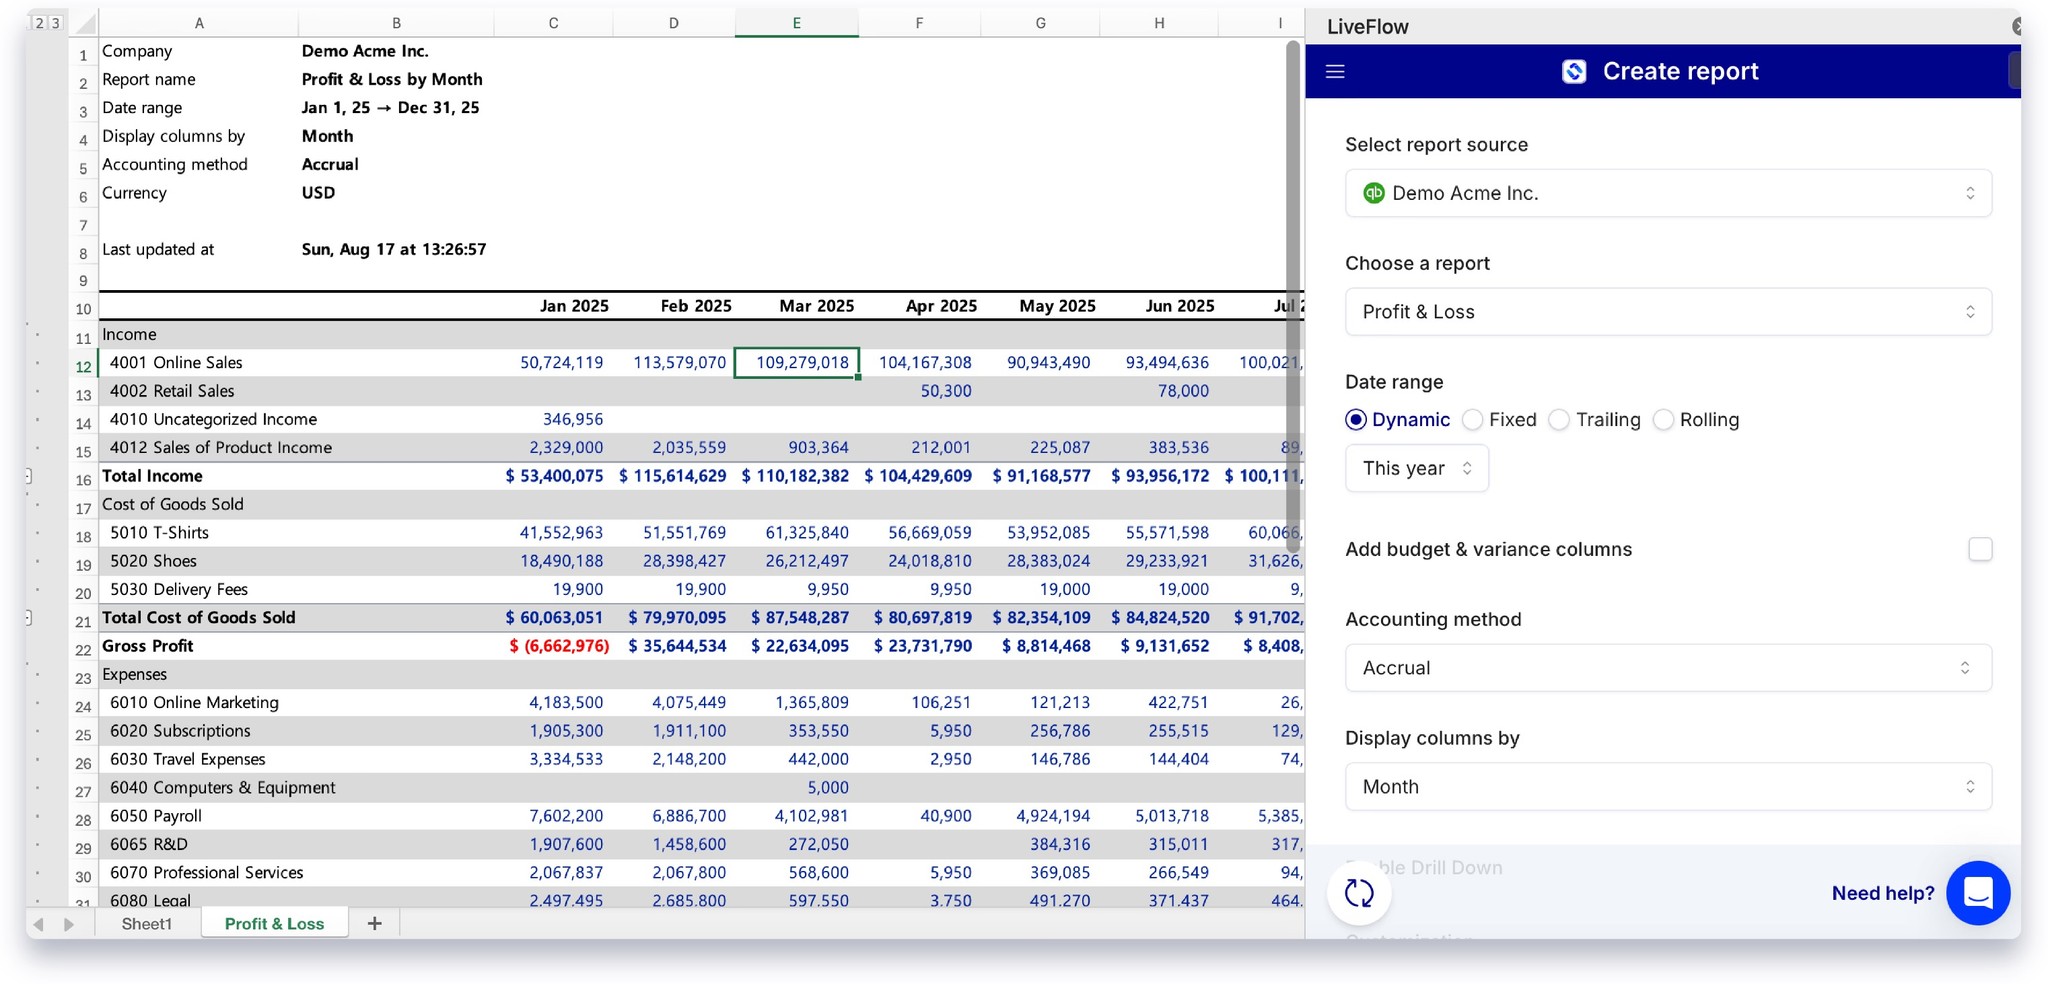Switch to the Sheet1 tab

click(147, 923)
